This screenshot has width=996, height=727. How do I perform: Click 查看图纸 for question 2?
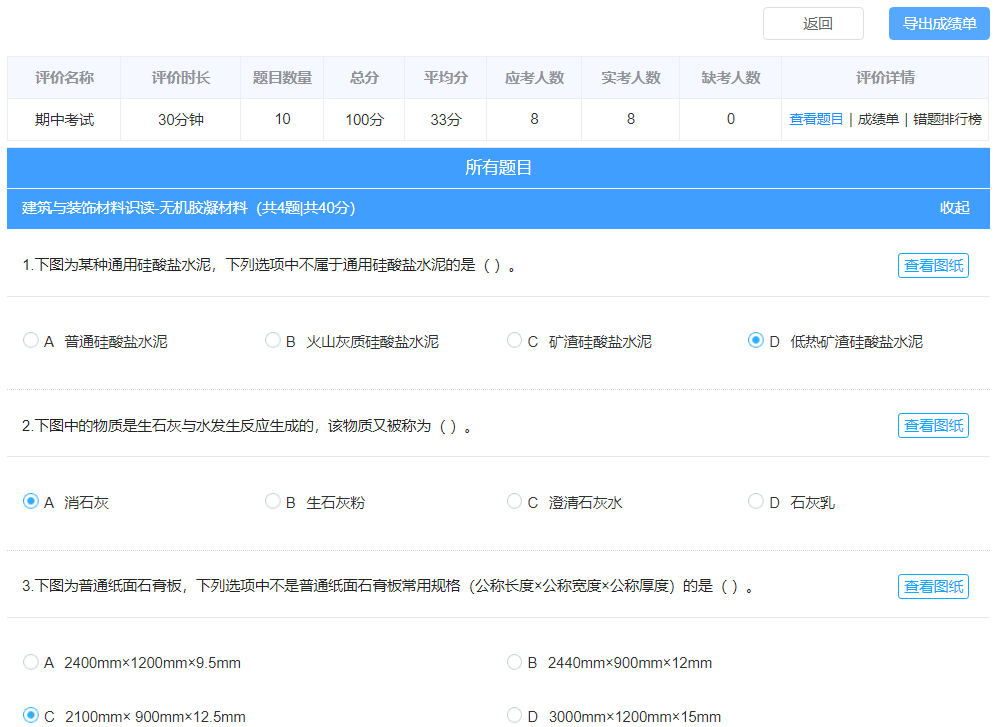click(933, 425)
